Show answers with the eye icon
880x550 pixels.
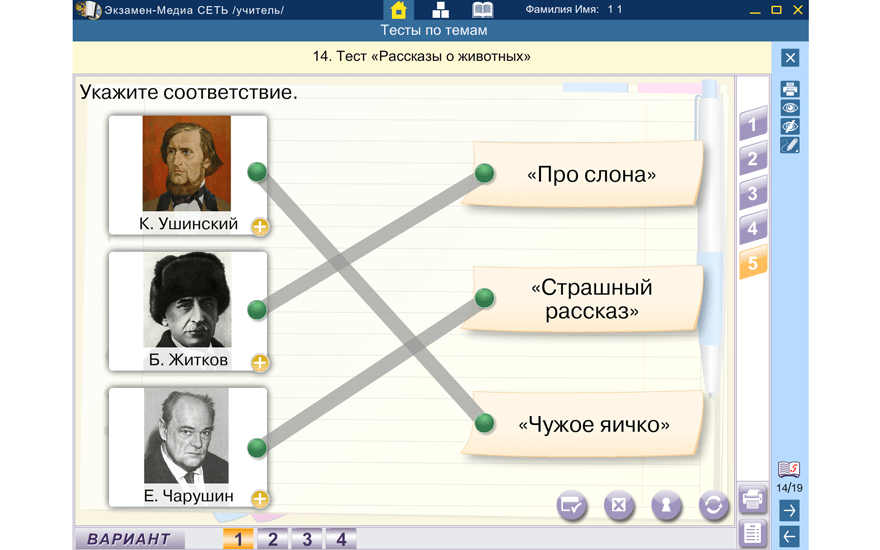pos(790,107)
